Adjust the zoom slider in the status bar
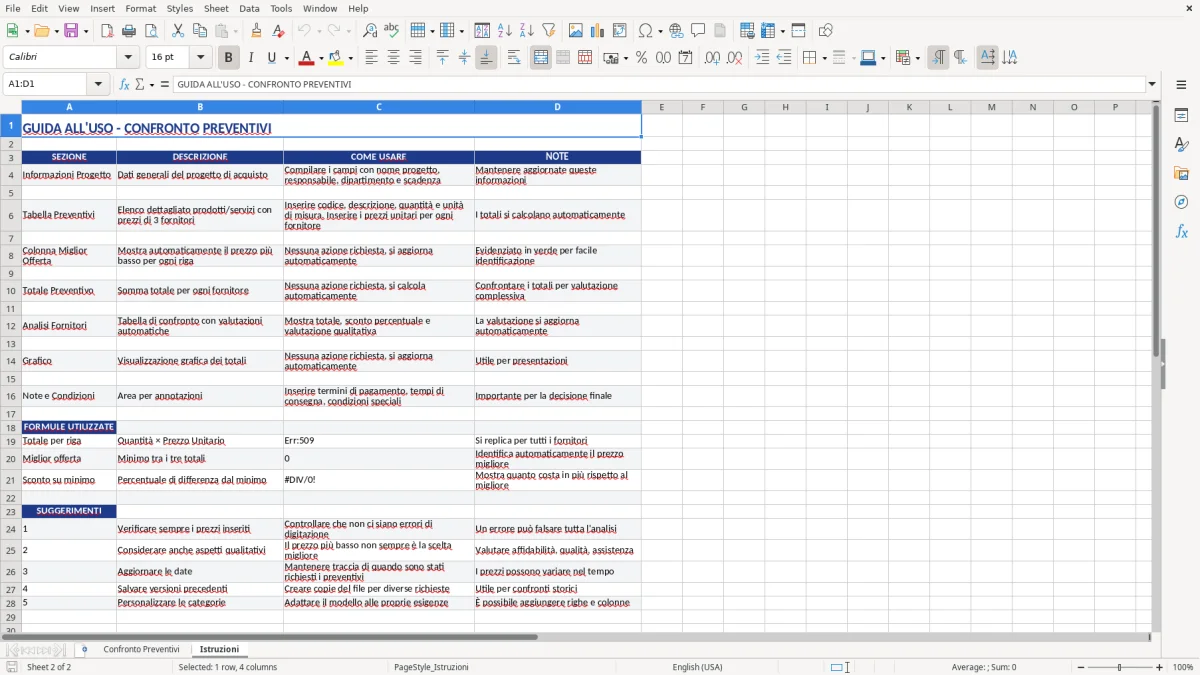 tap(1117, 667)
